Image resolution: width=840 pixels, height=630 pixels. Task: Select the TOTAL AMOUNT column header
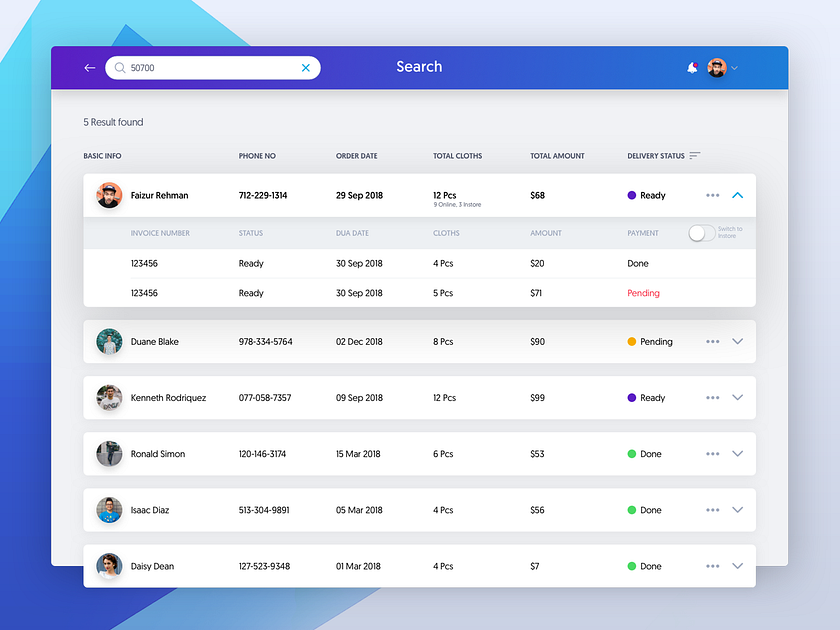click(x=555, y=156)
